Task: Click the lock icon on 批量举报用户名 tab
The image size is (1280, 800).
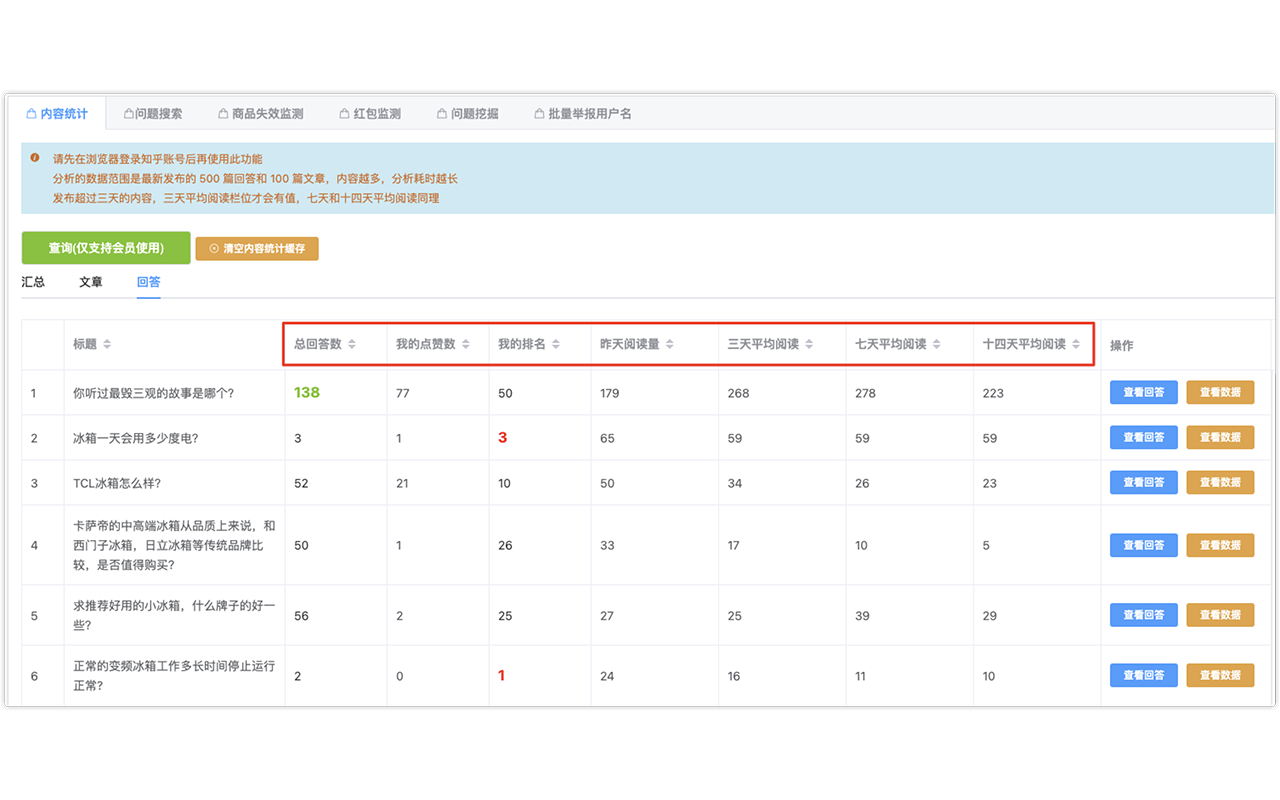Action: pyautogui.click(x=539, y=114)
